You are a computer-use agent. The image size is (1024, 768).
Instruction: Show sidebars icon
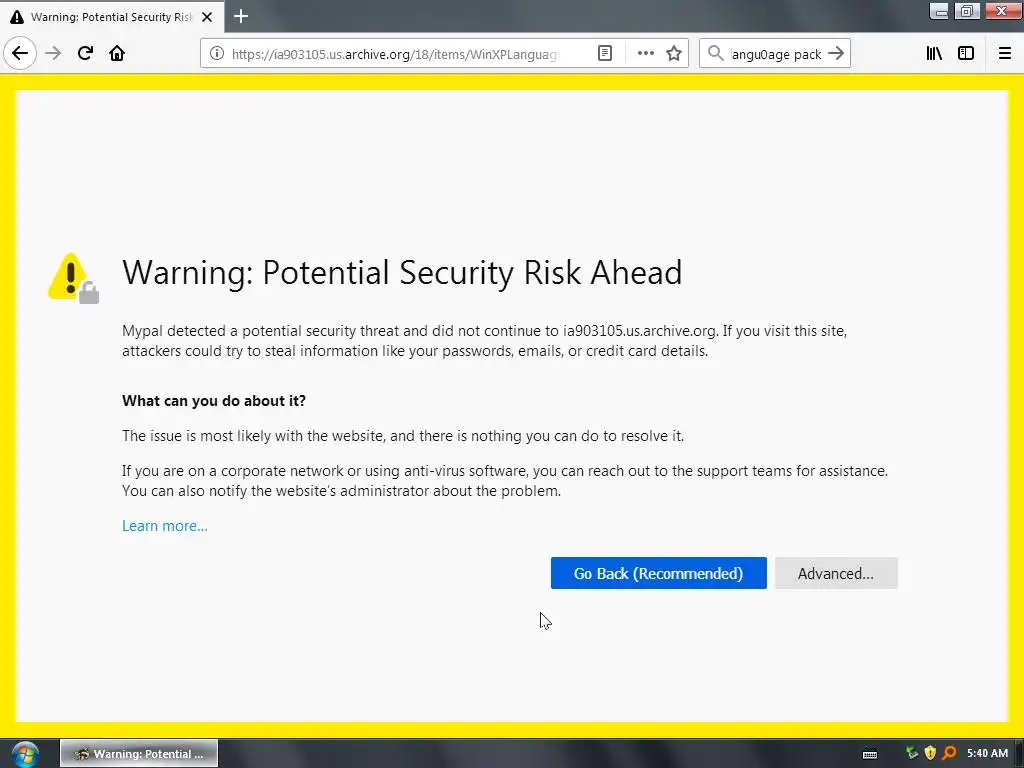(x=966, y=54)
